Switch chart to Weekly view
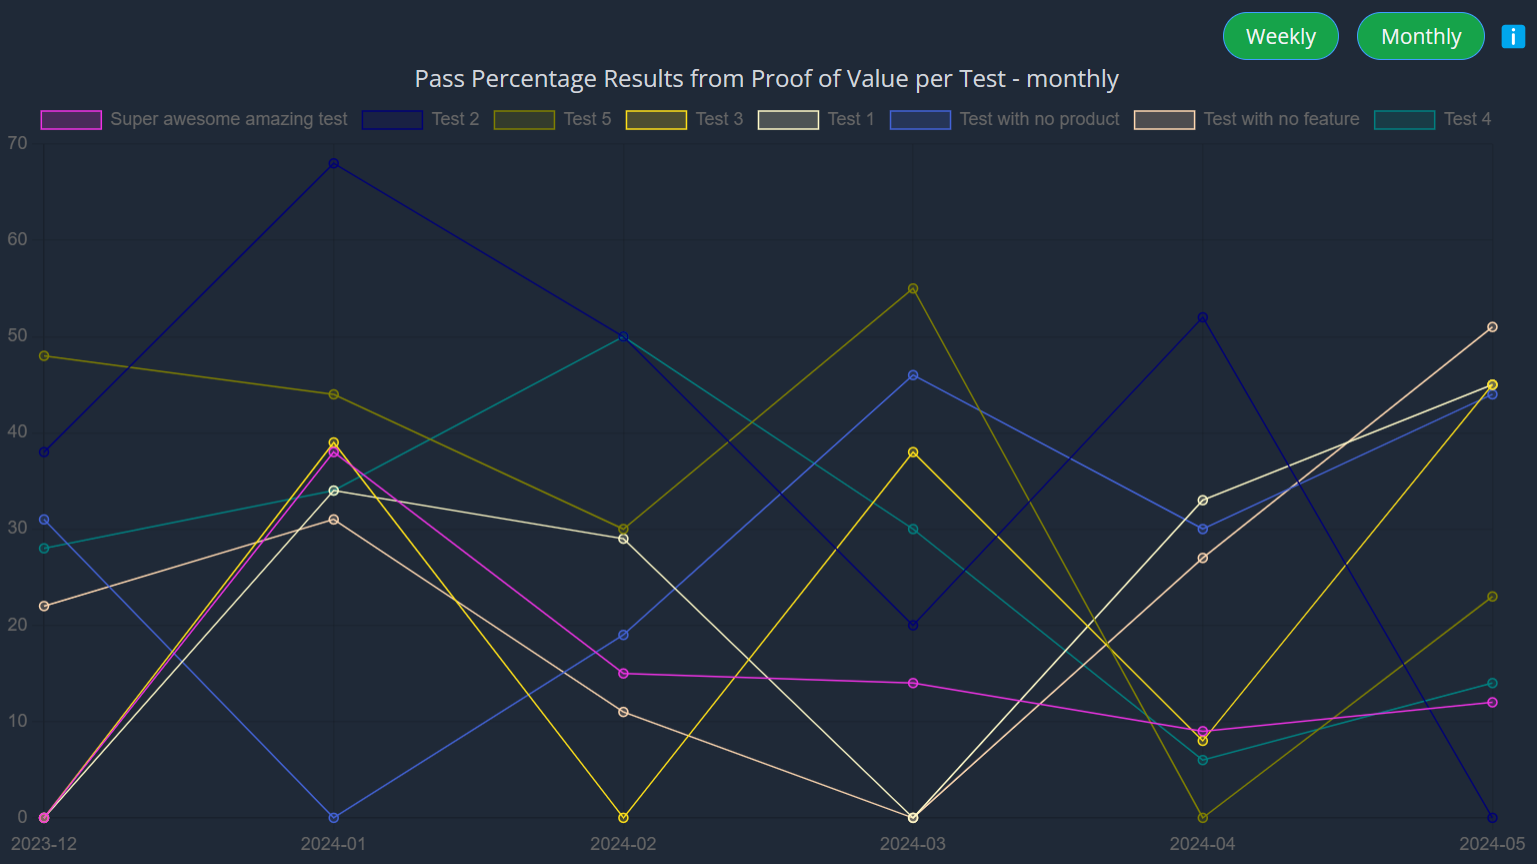Screen dimensions: 1537x864 [1280, 37]
